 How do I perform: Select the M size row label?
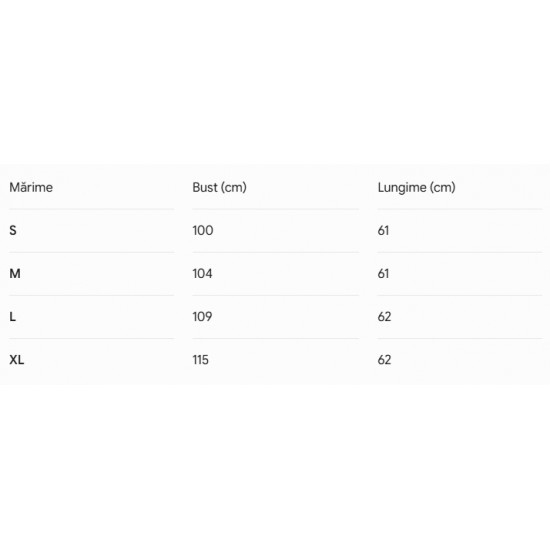15,274
